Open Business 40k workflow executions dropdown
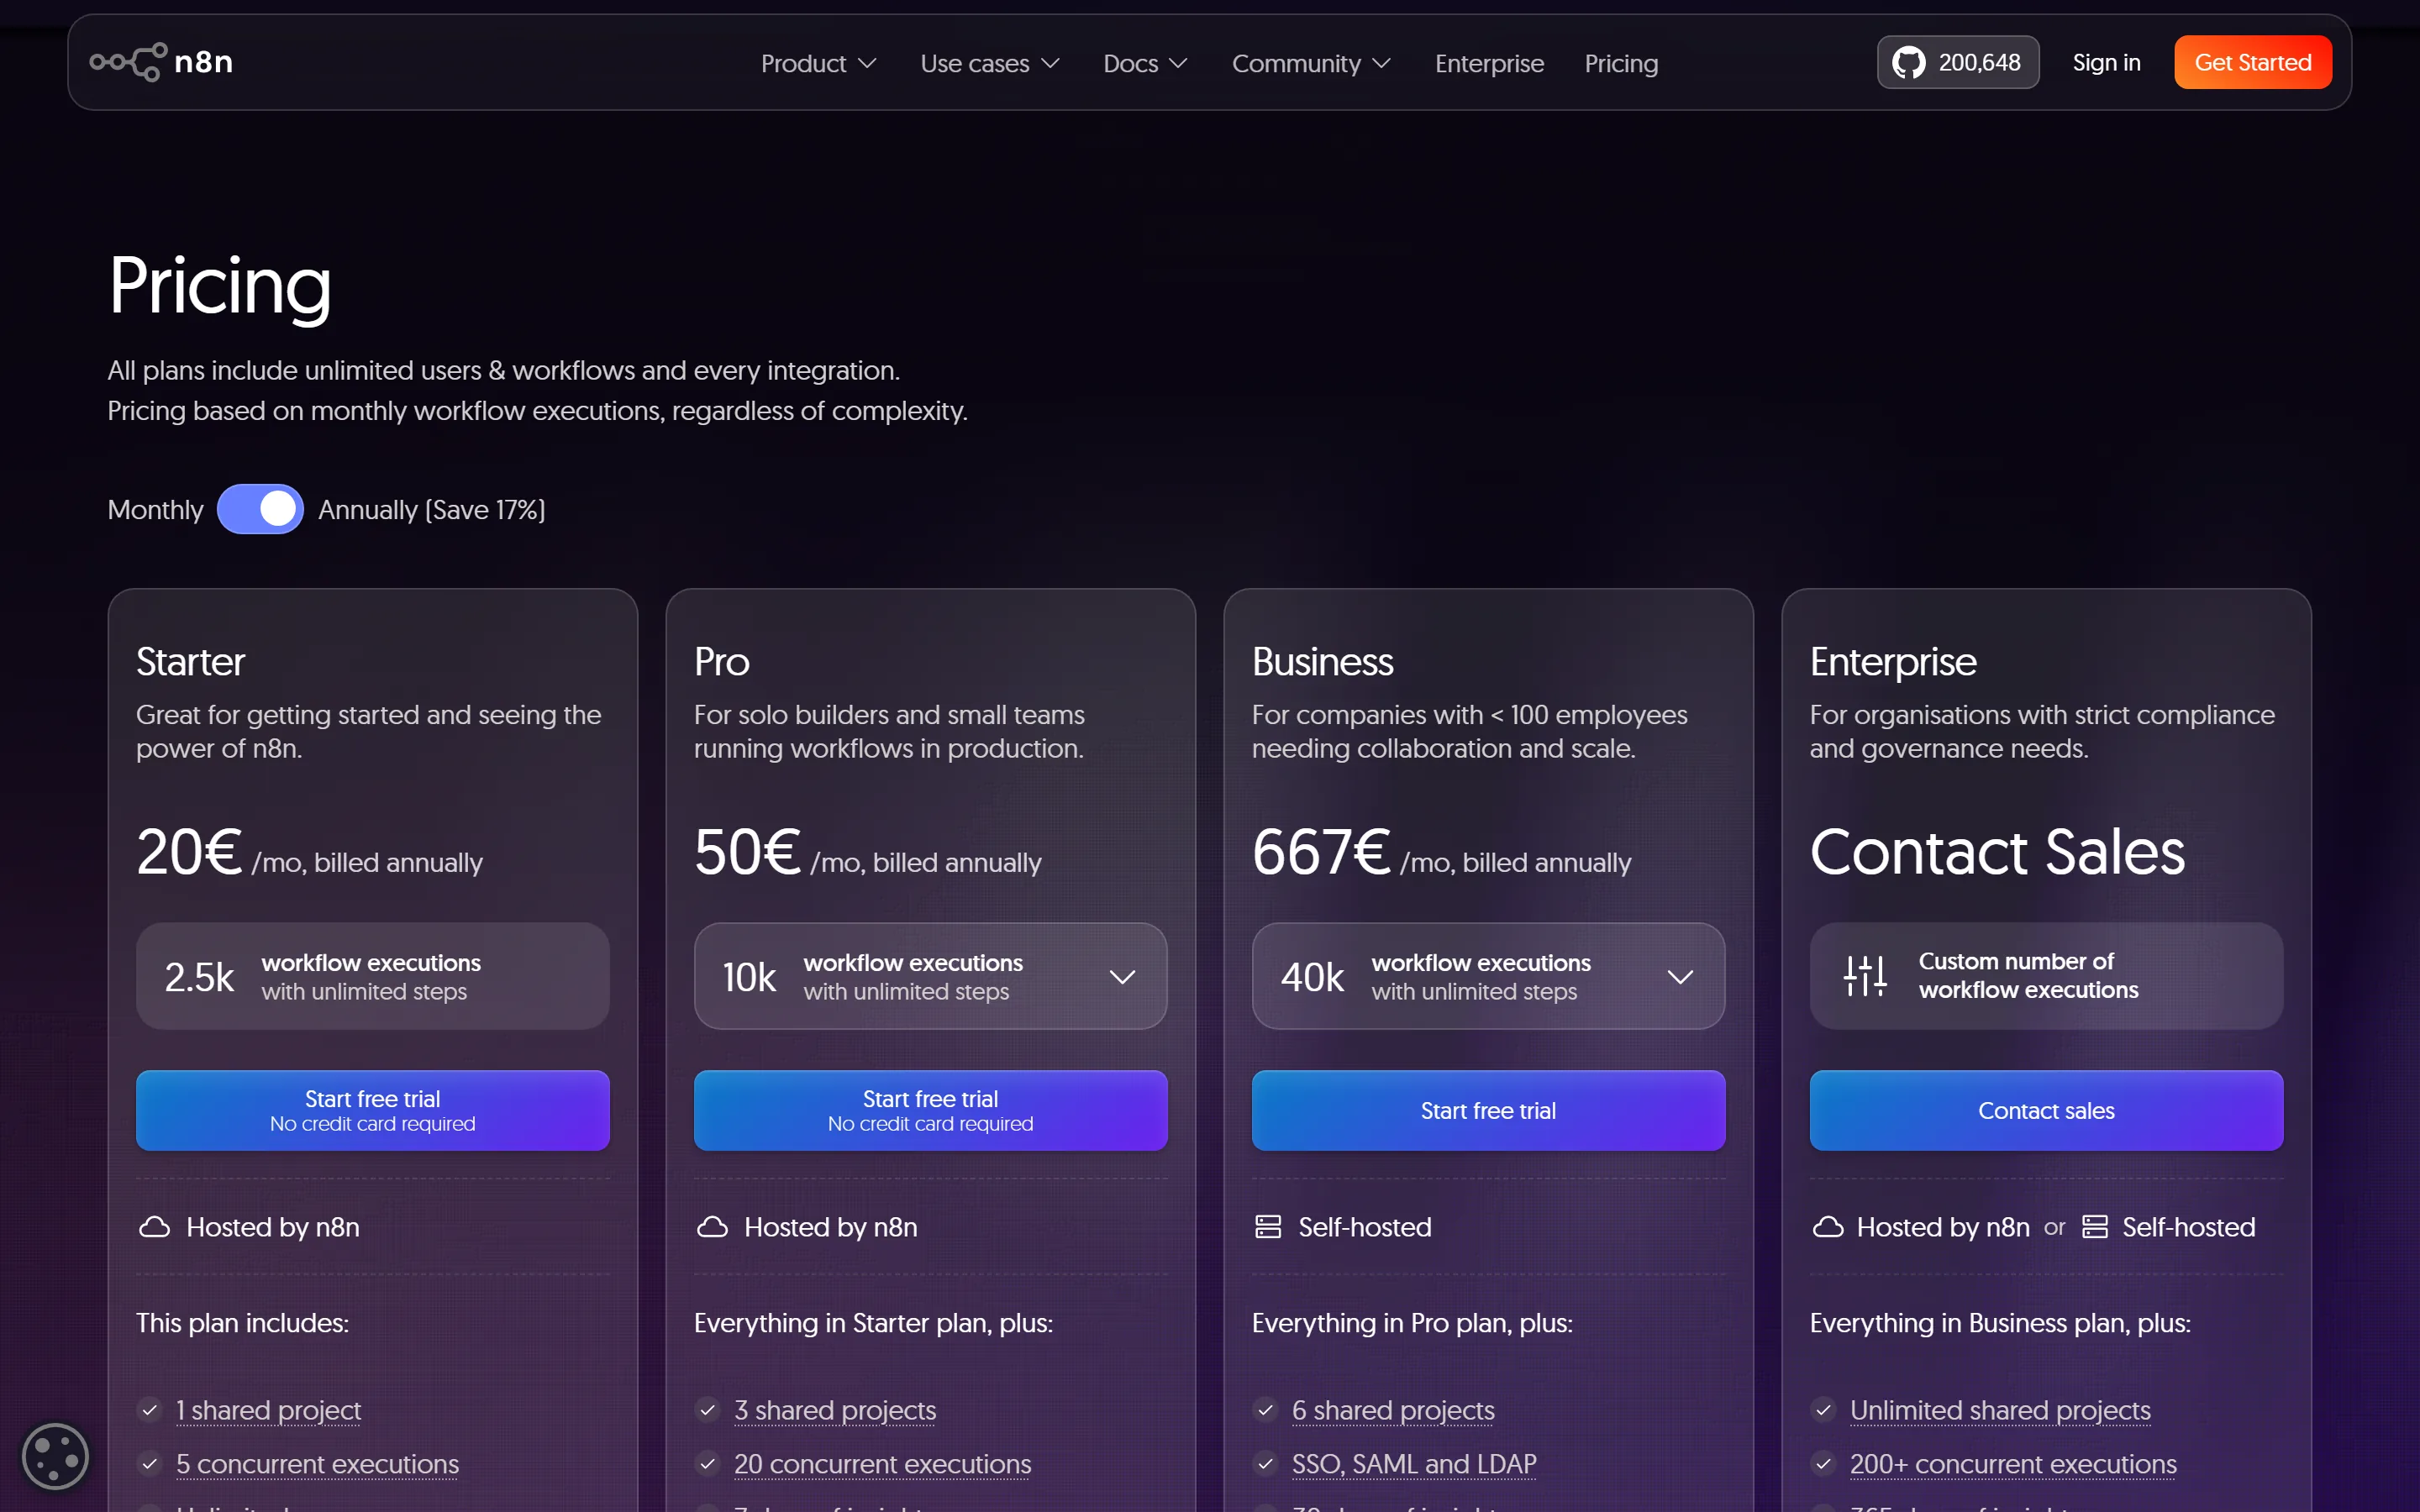 pyautogui.click(x=1488, y=976)
